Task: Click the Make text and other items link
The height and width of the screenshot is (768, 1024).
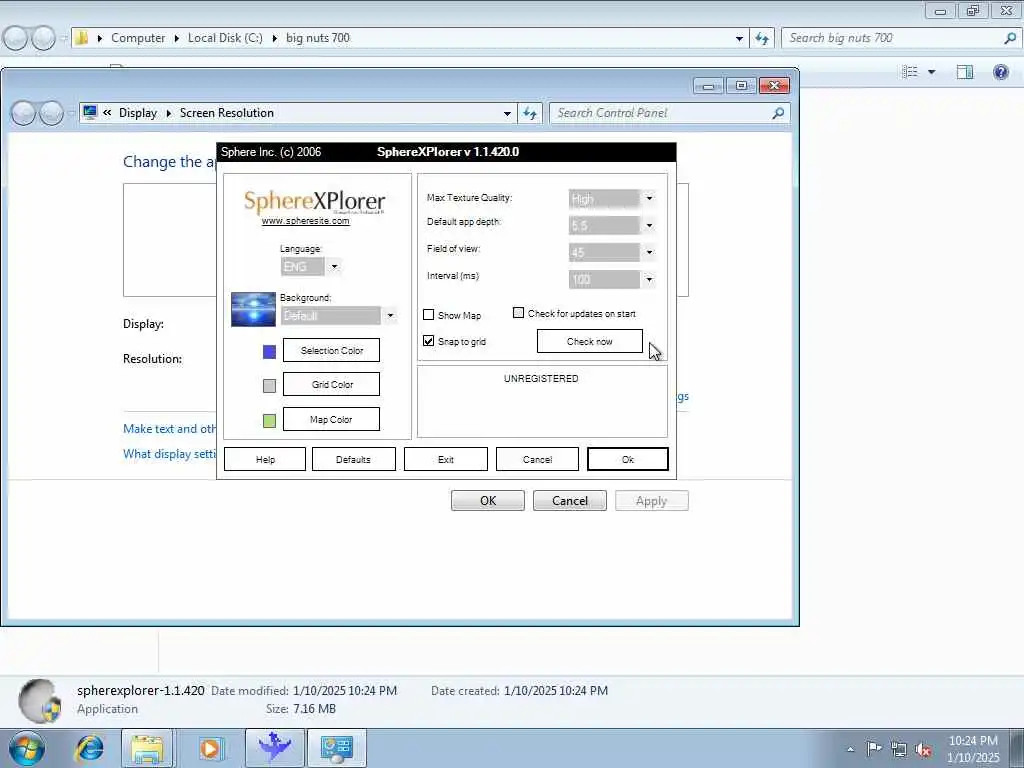Action: click(x=170, y=428)
